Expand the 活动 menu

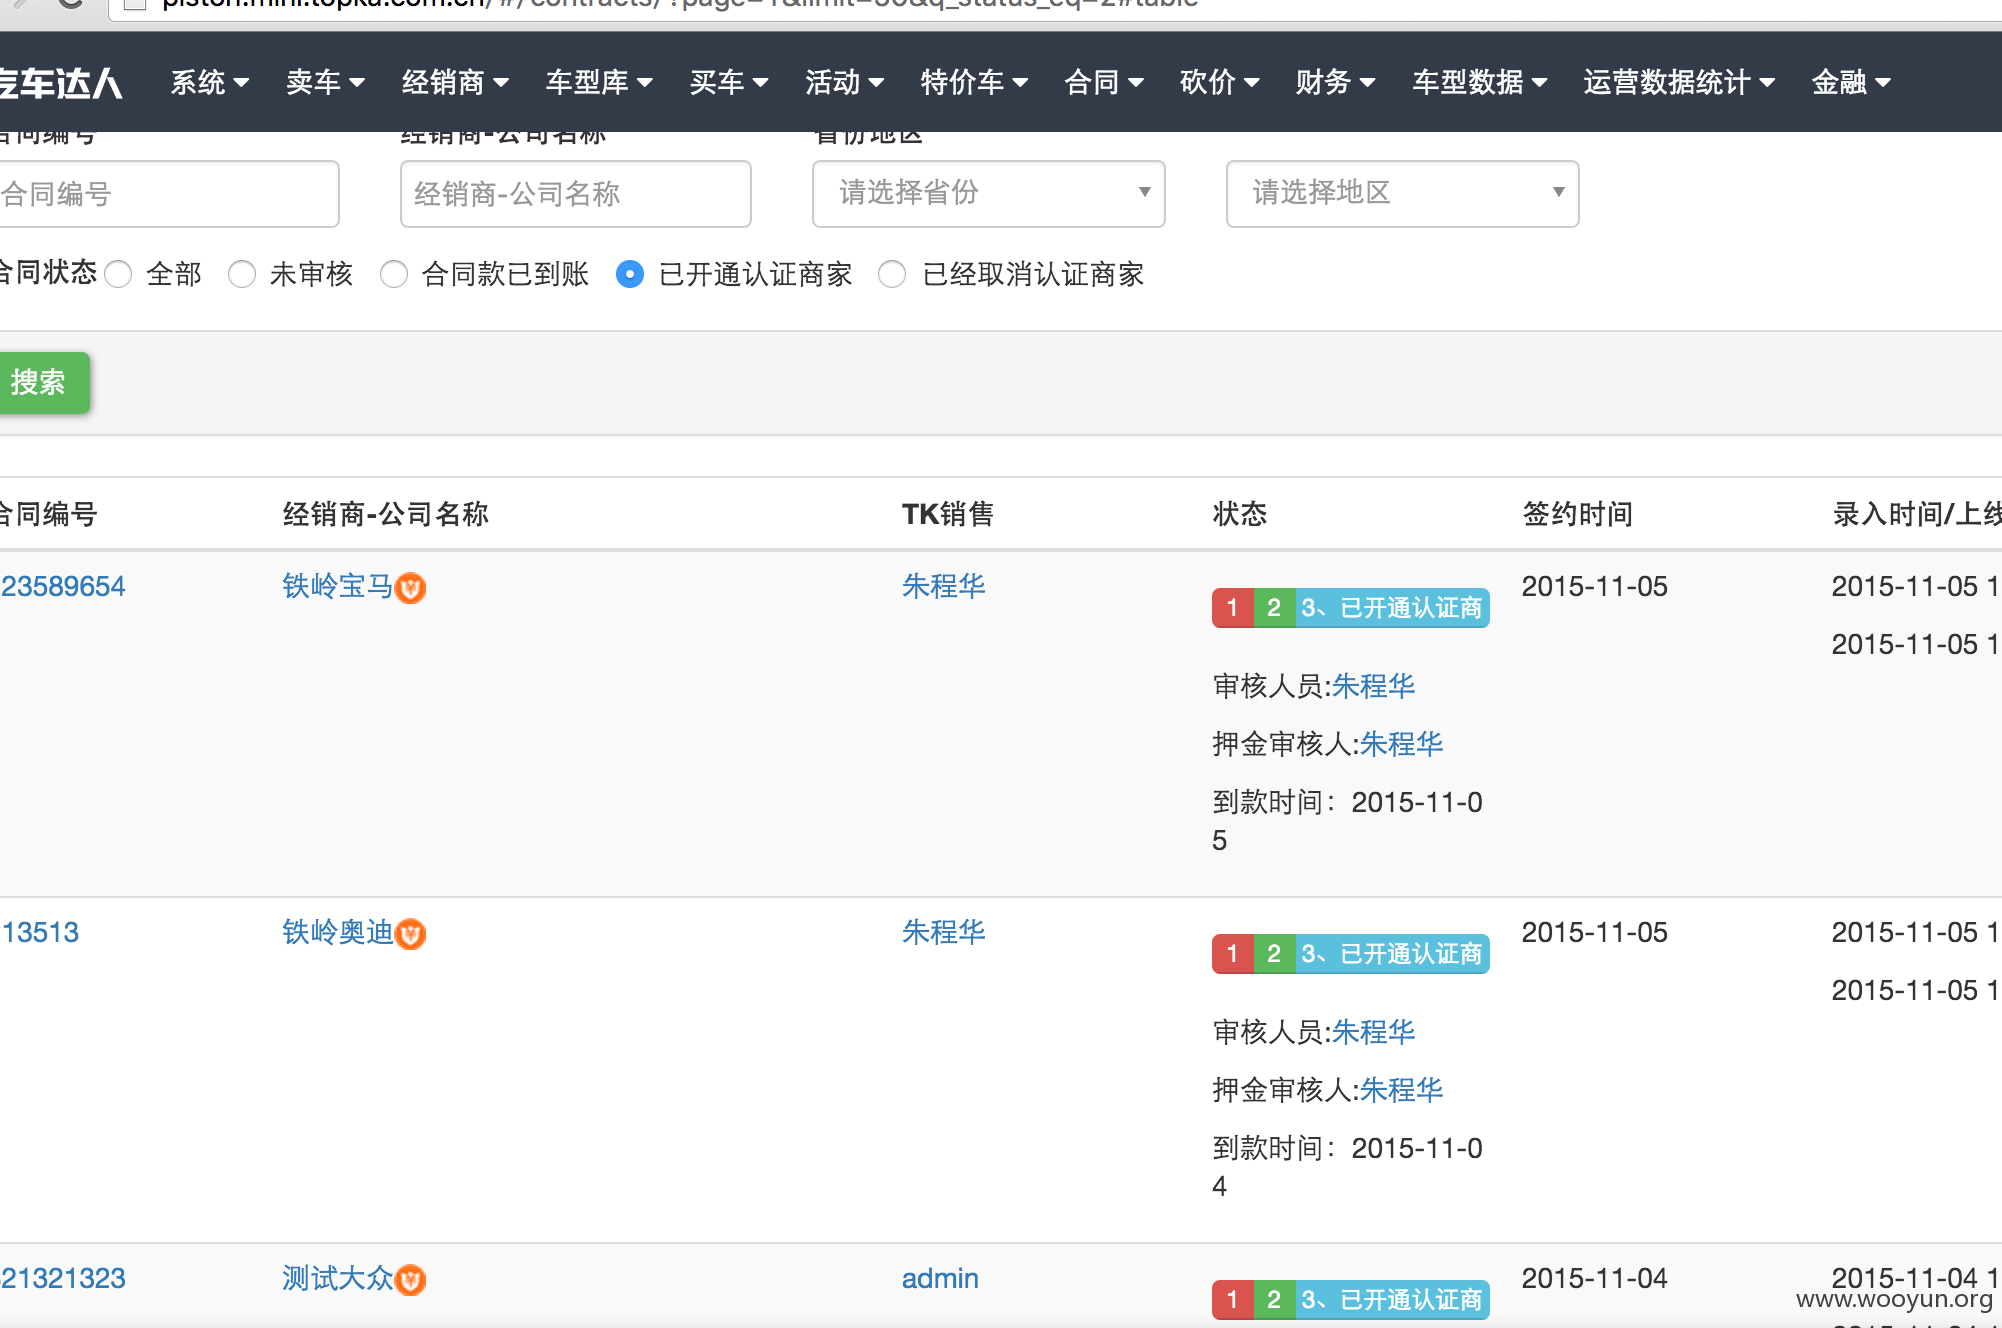coord(844,82)
